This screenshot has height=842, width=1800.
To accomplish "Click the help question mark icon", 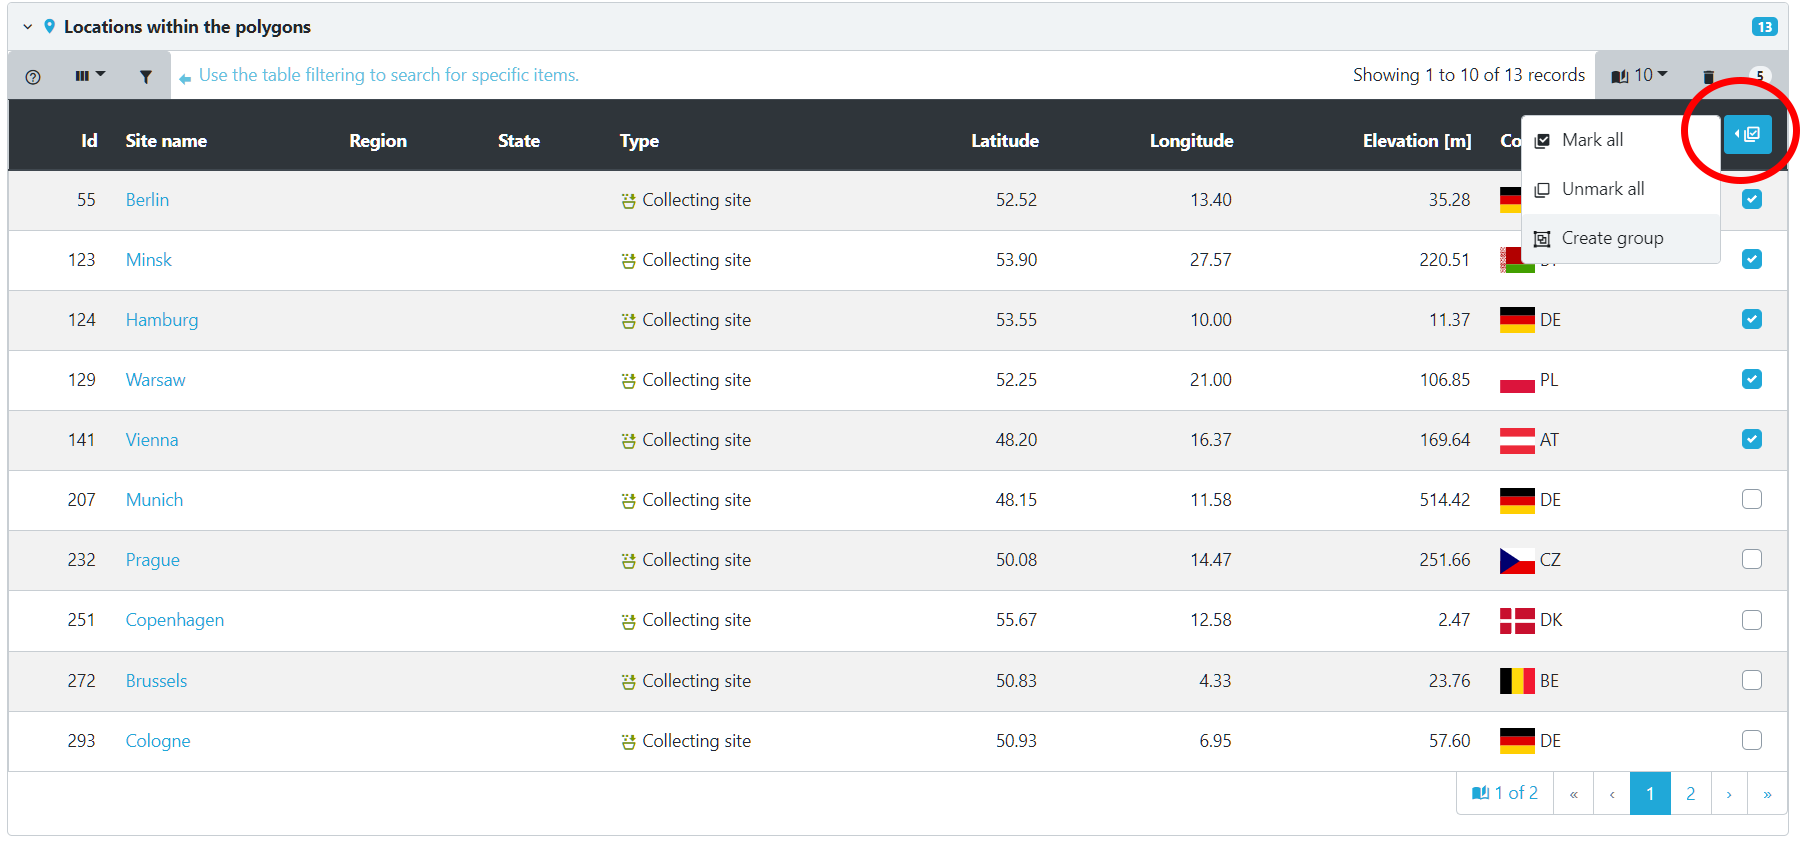I will click(x=33, y=77).
